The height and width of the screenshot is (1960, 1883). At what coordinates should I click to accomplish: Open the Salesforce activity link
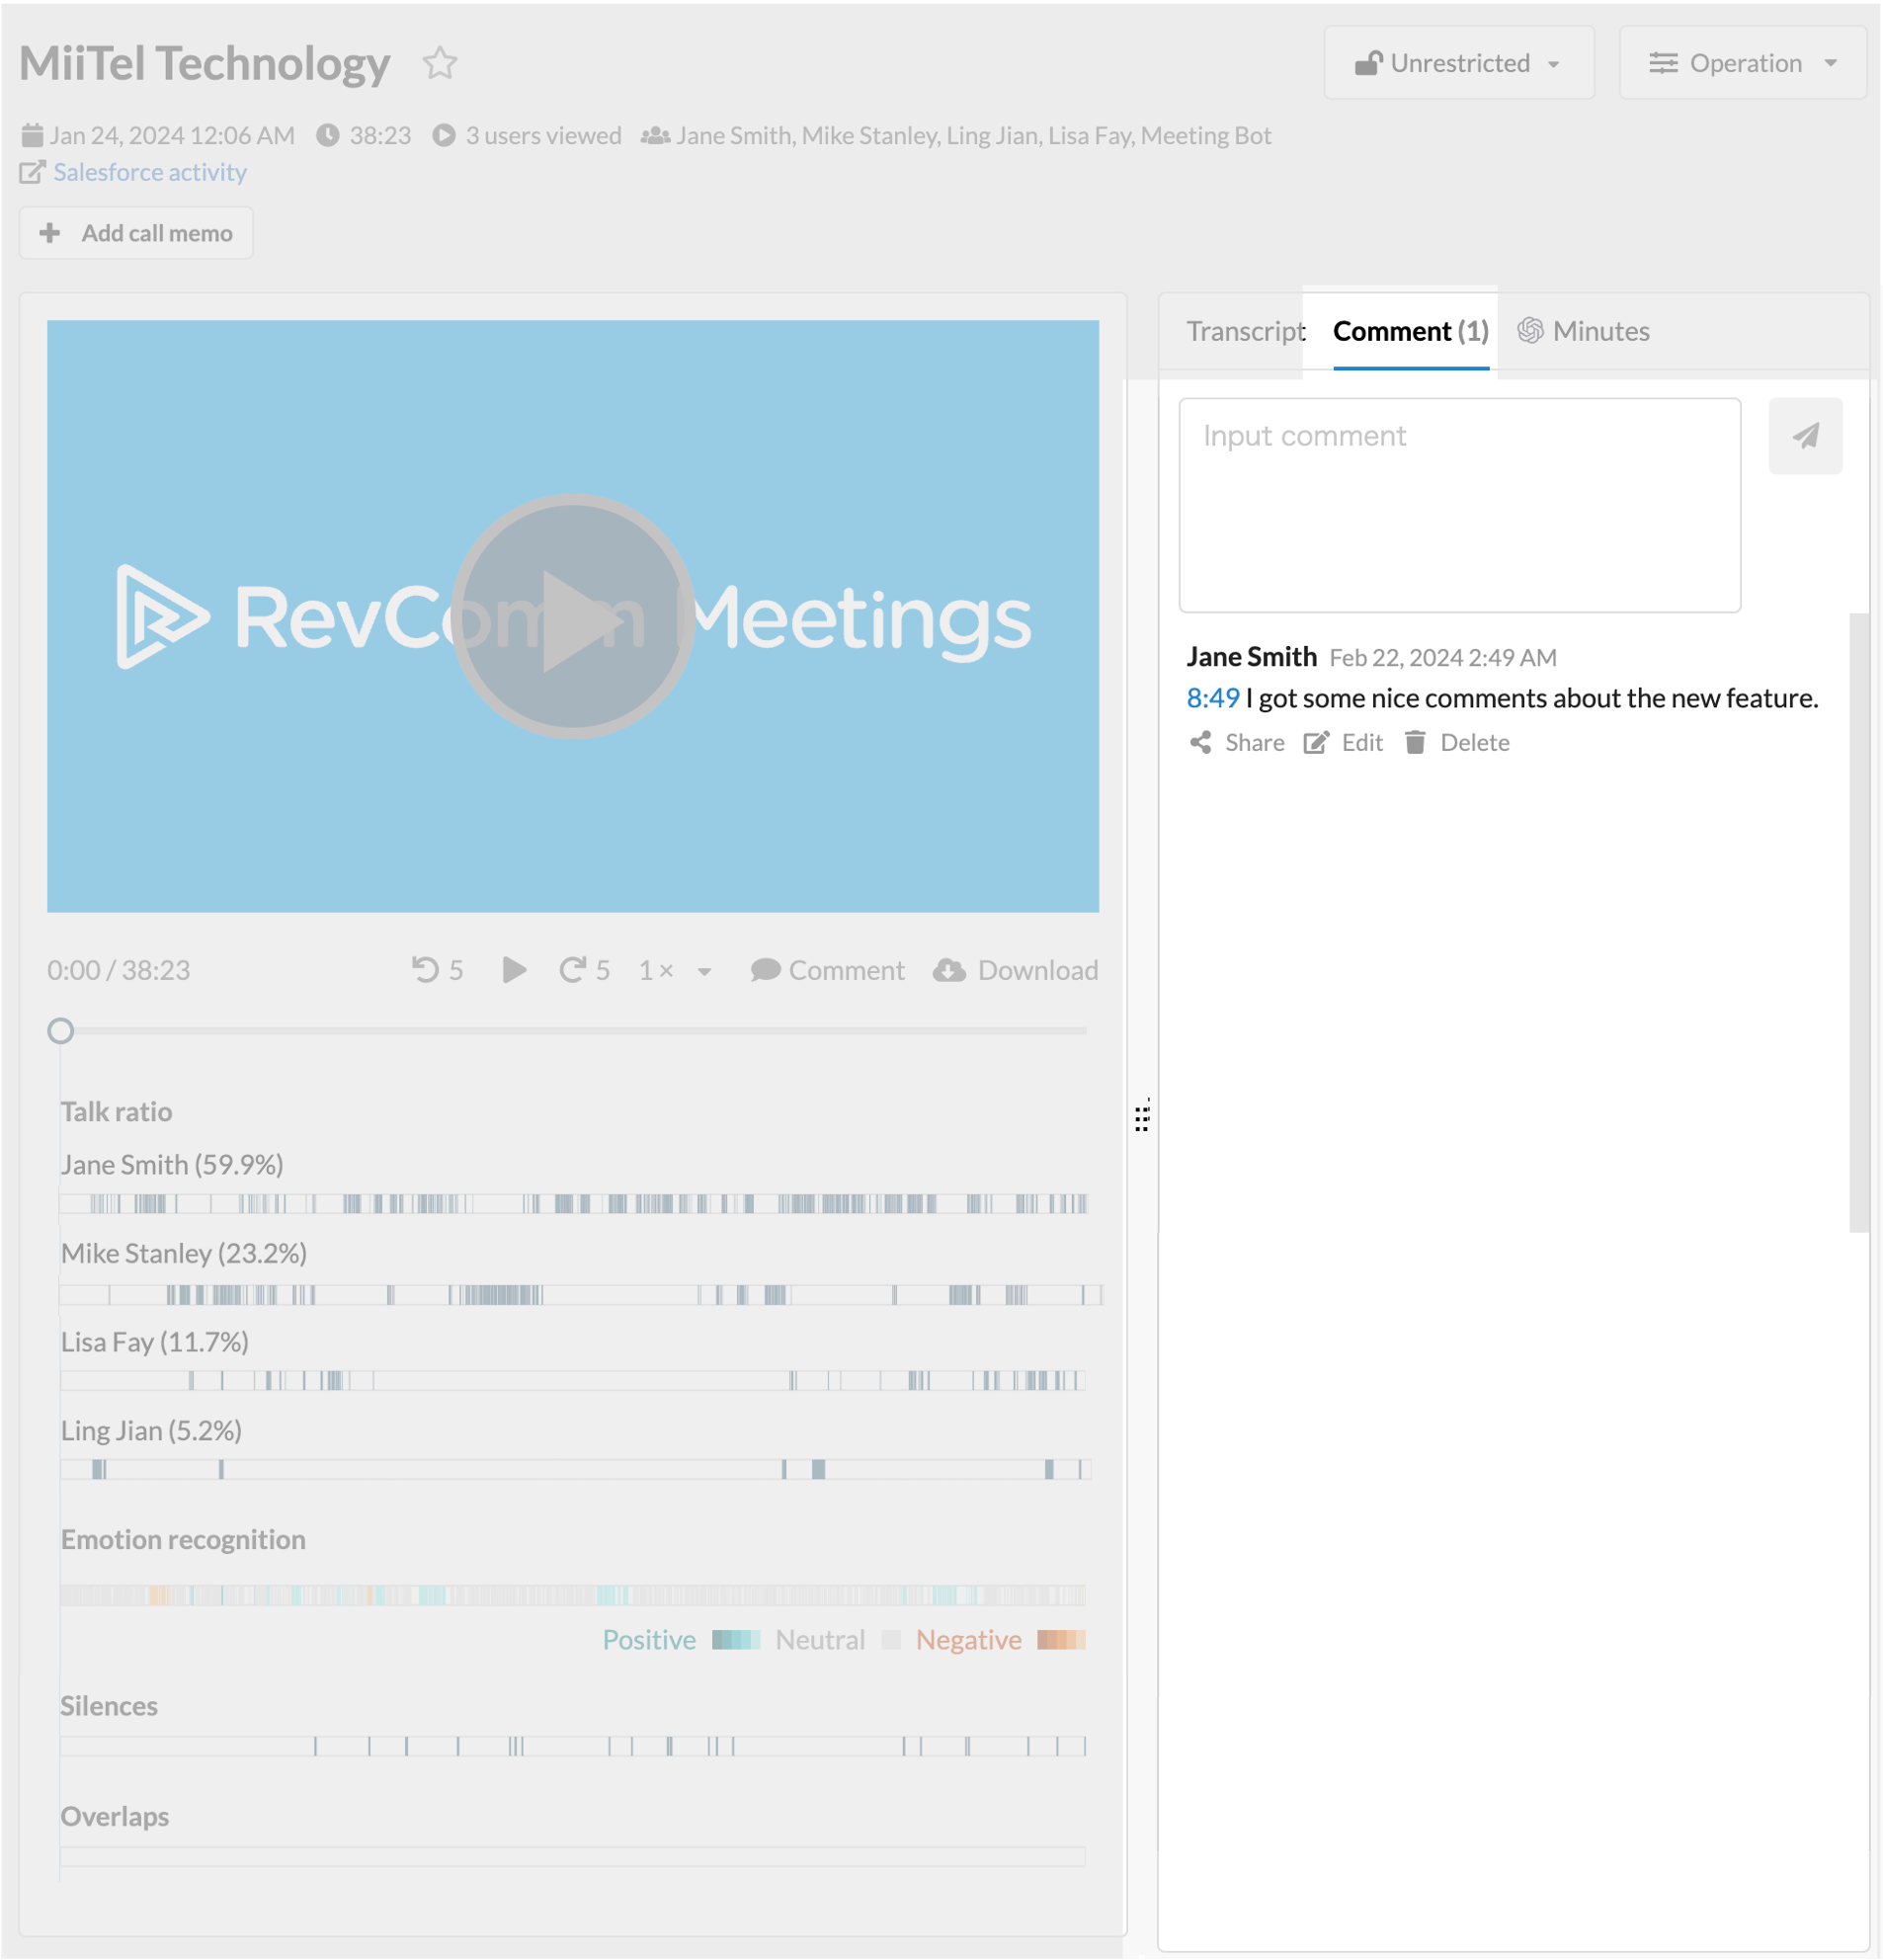point(150,172)
